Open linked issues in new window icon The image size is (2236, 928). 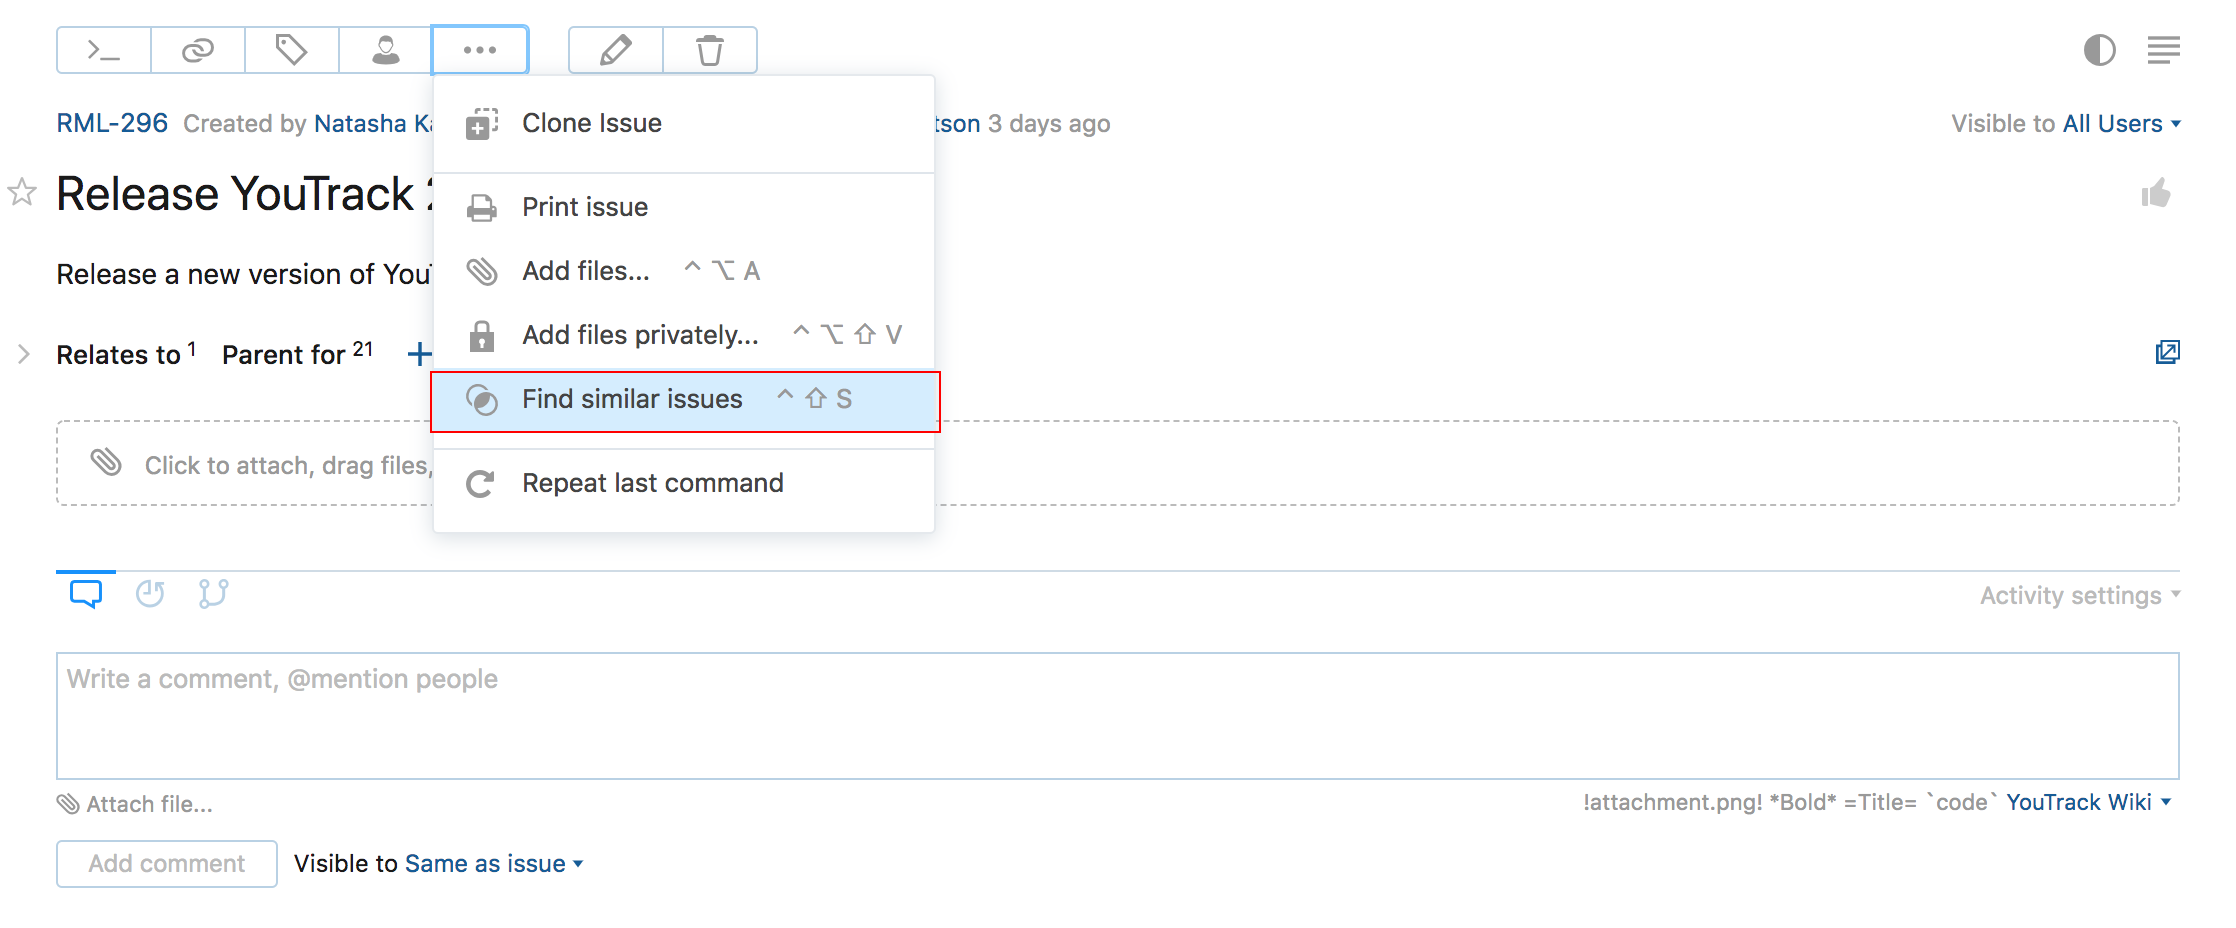point(2167,352)
